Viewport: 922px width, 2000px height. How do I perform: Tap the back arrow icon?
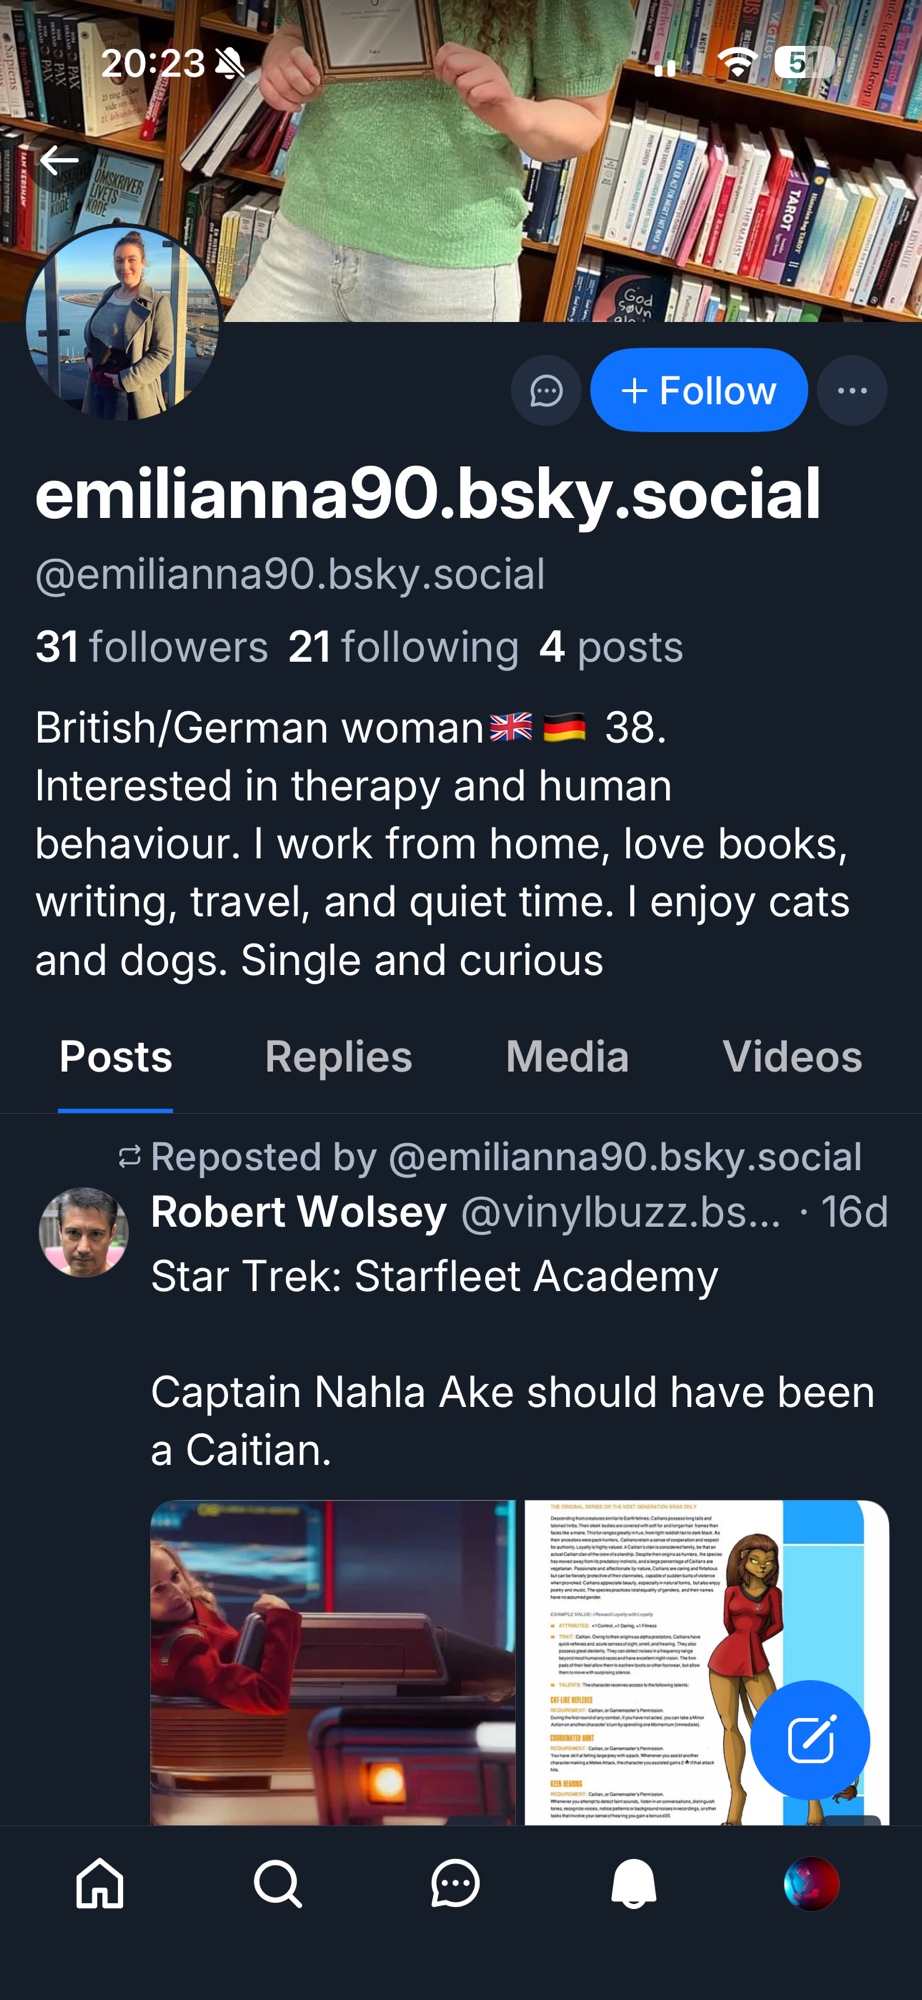point(59,159)
